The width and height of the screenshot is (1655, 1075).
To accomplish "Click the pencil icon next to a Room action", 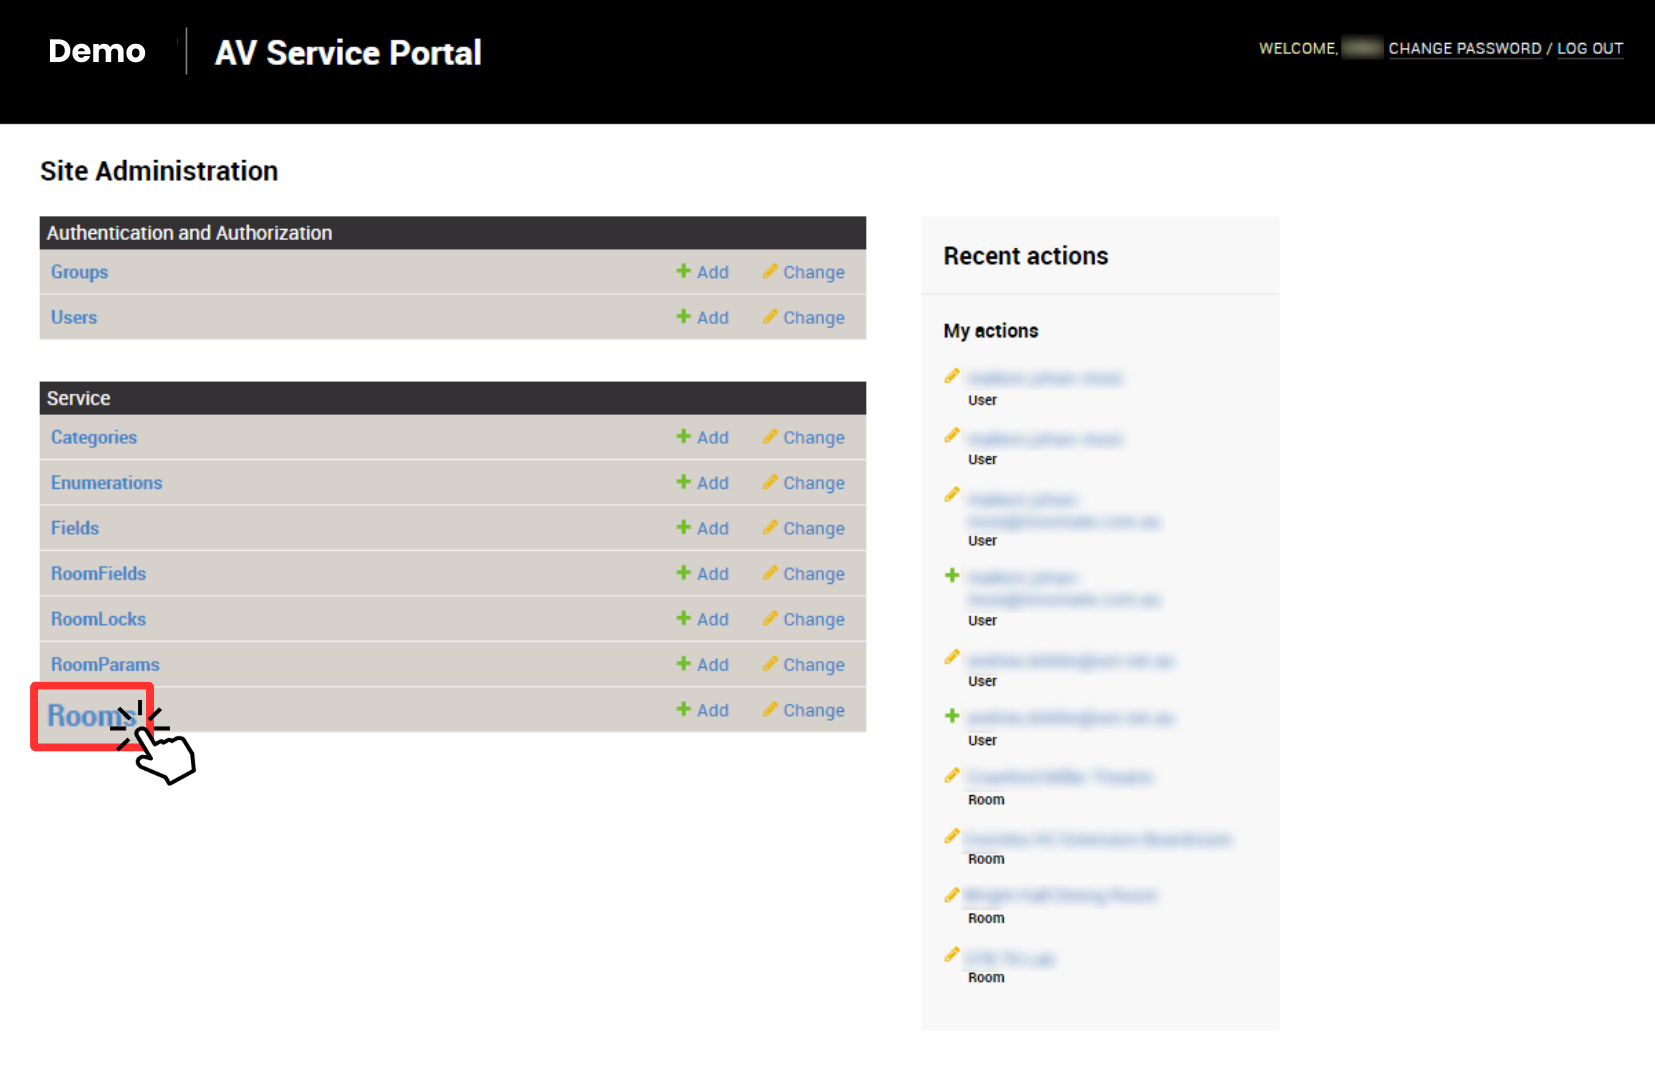I will tap(952, 775).
